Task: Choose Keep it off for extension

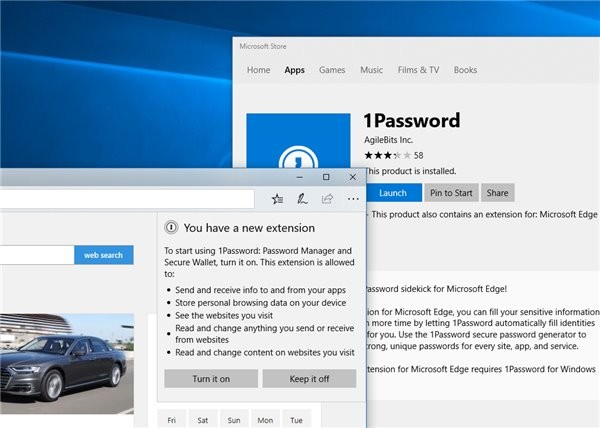Action: pos(309,379)
